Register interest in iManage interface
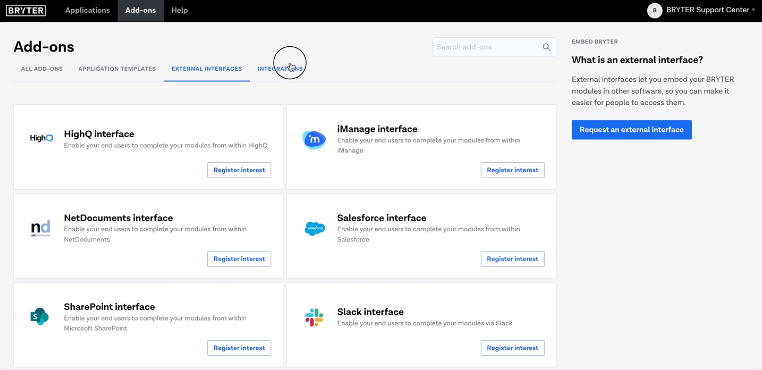This screenshot has width=762, height=370. tap(512, 170)
